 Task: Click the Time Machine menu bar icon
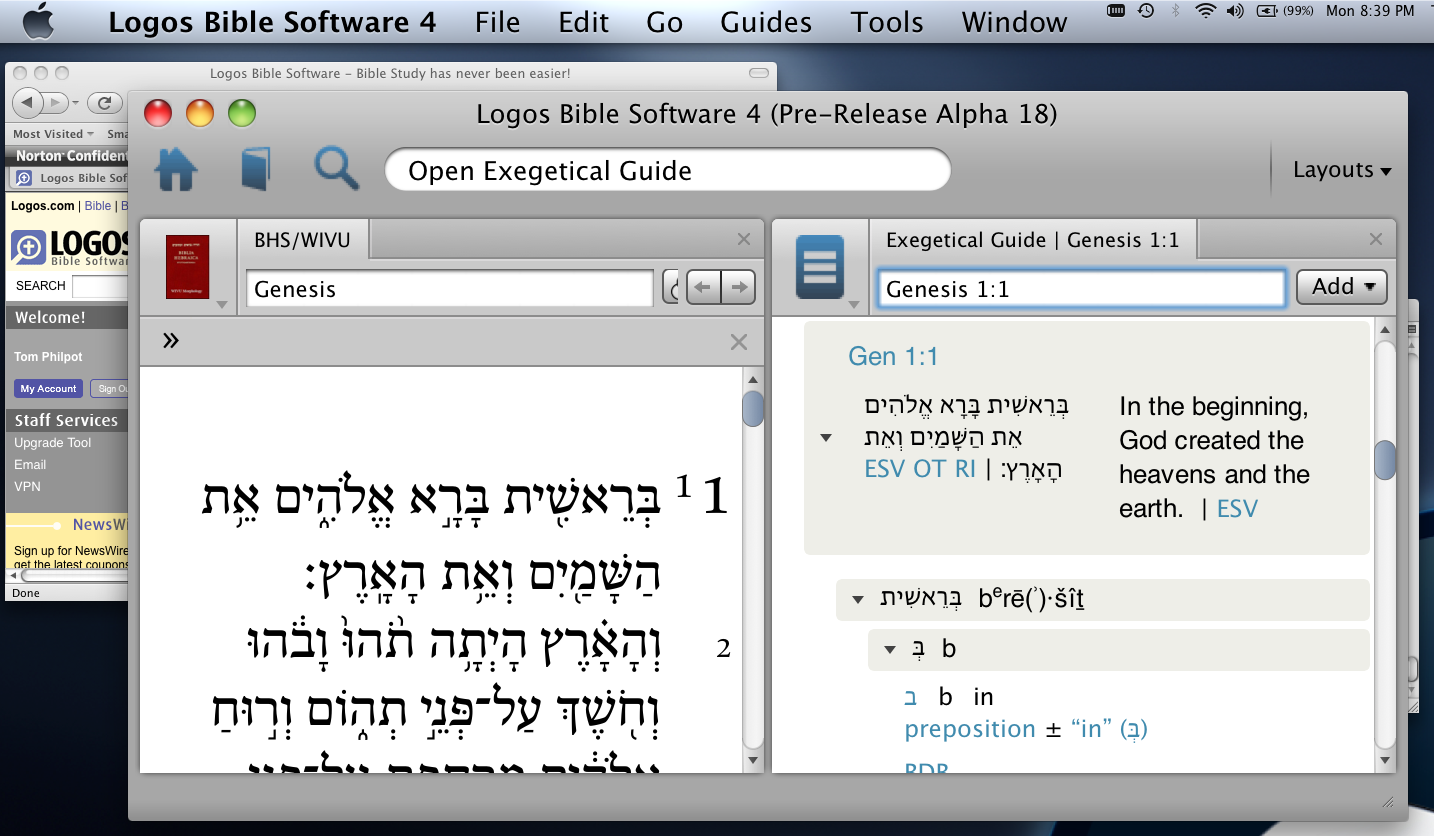[x=1146, y=11]
